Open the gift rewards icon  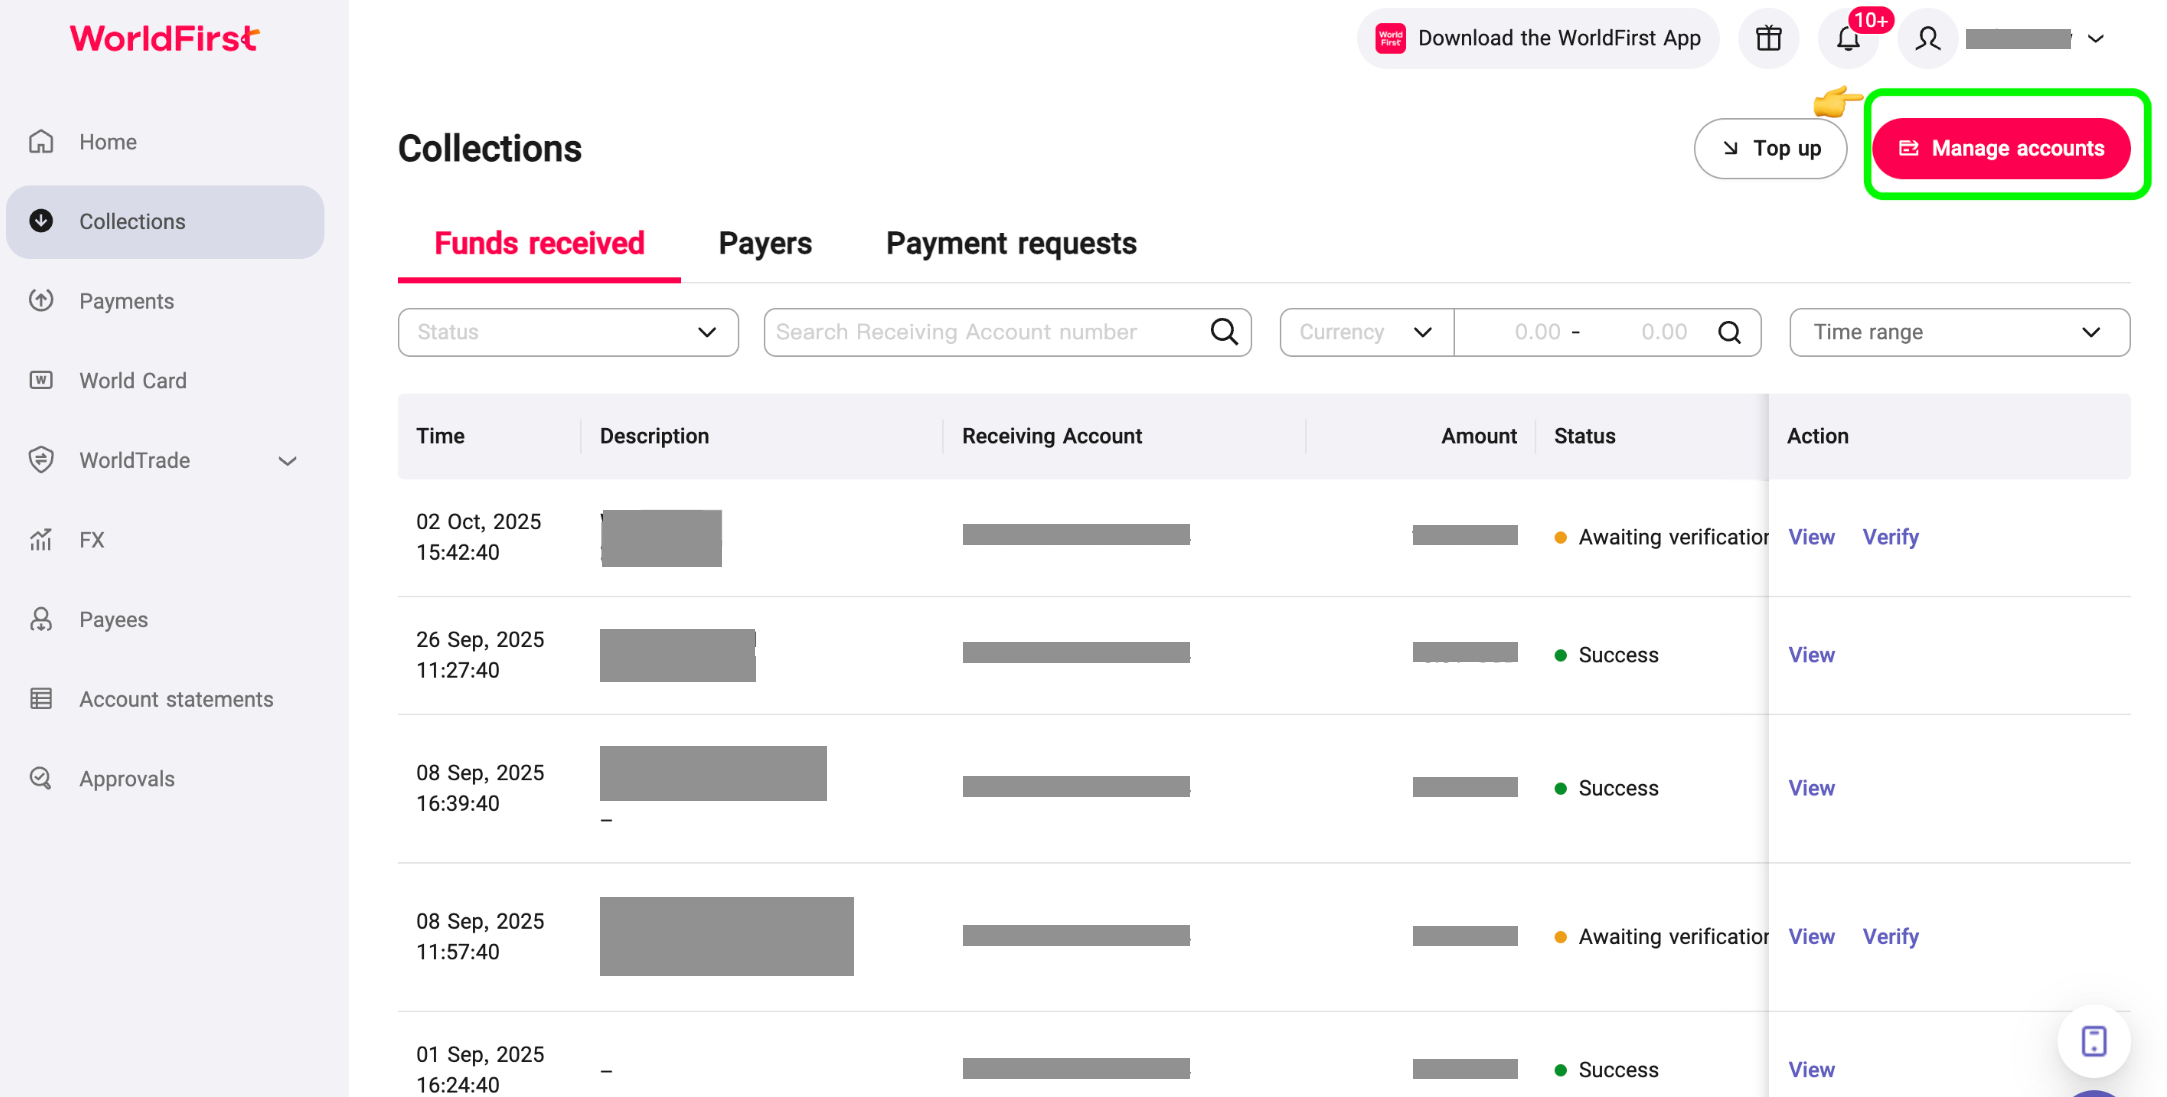[1768, 38]
